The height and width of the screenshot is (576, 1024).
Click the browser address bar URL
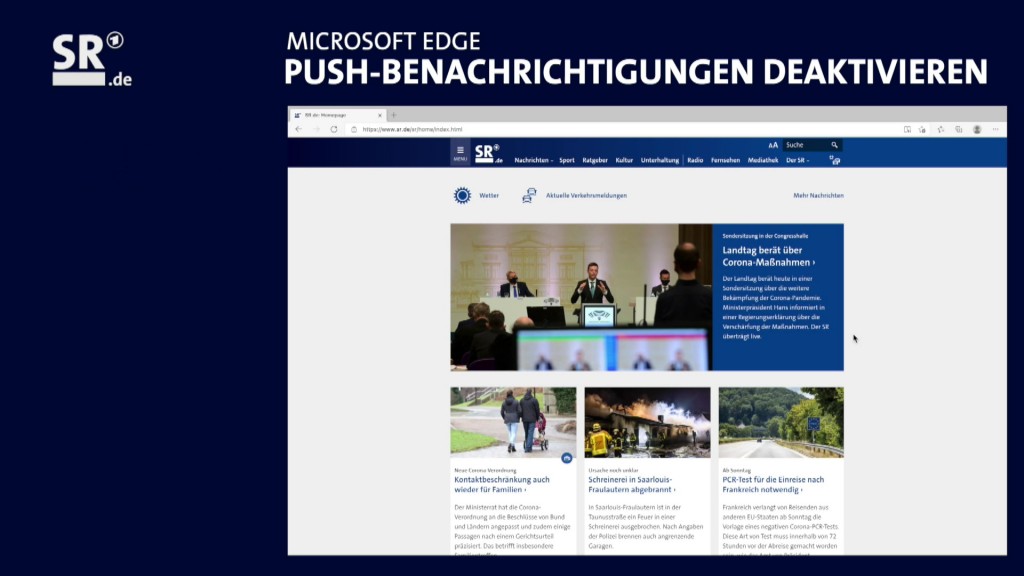(x=412, y=129)
